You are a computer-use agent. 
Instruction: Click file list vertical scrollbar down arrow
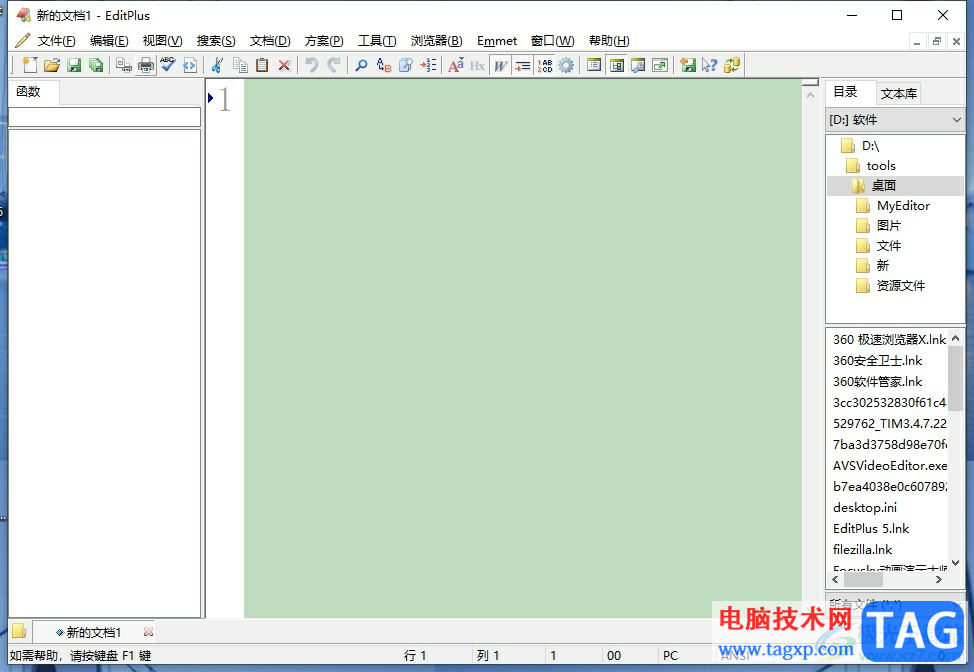coord(955,563)
